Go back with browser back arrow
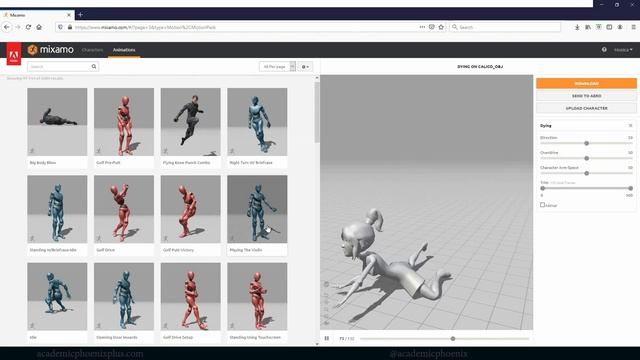The height and width of the screenshot is (360, 640). click(x=7, y=27)
